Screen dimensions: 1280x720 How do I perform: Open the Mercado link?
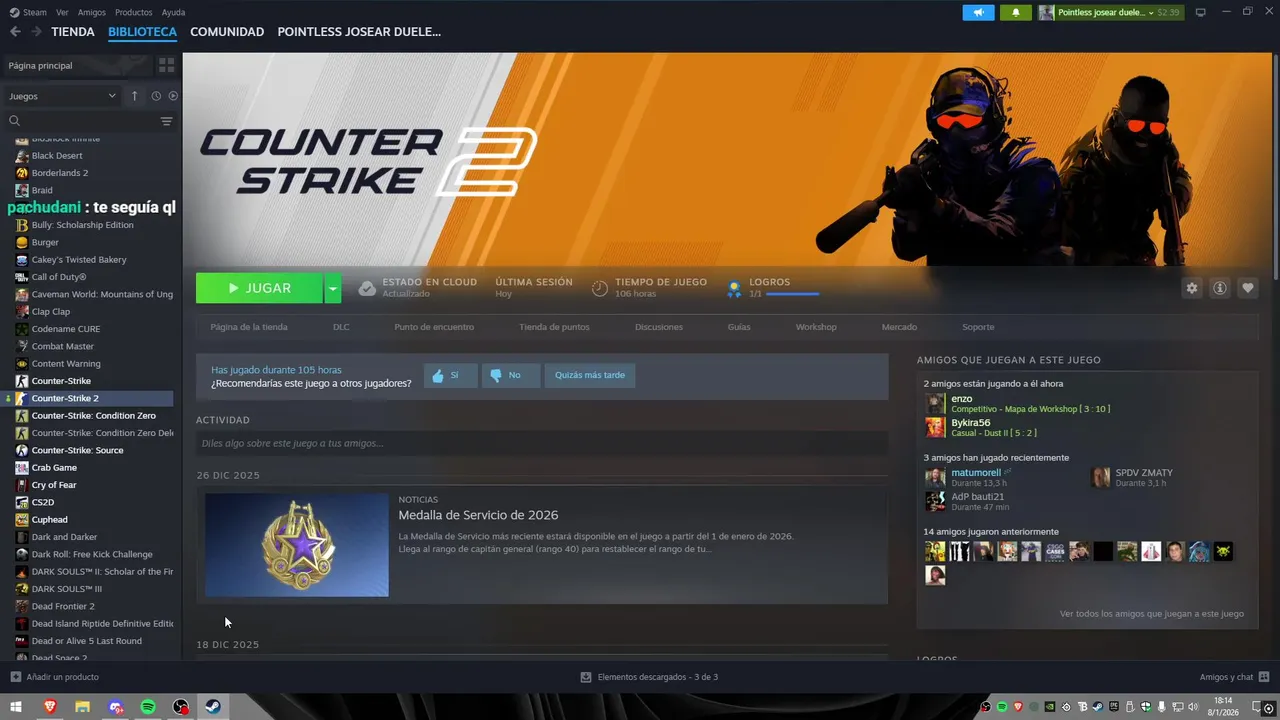point(899,327)
